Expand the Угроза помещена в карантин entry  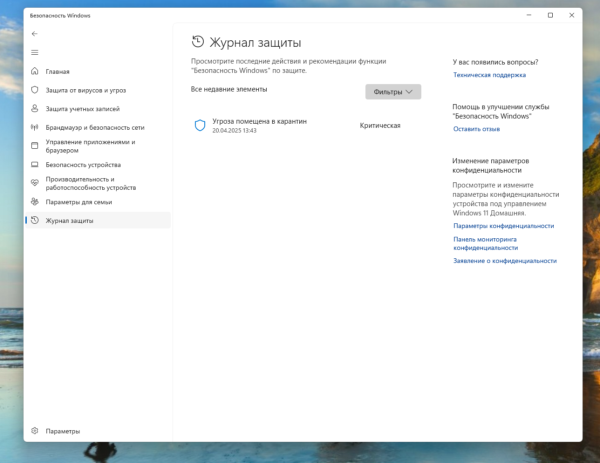306,126
